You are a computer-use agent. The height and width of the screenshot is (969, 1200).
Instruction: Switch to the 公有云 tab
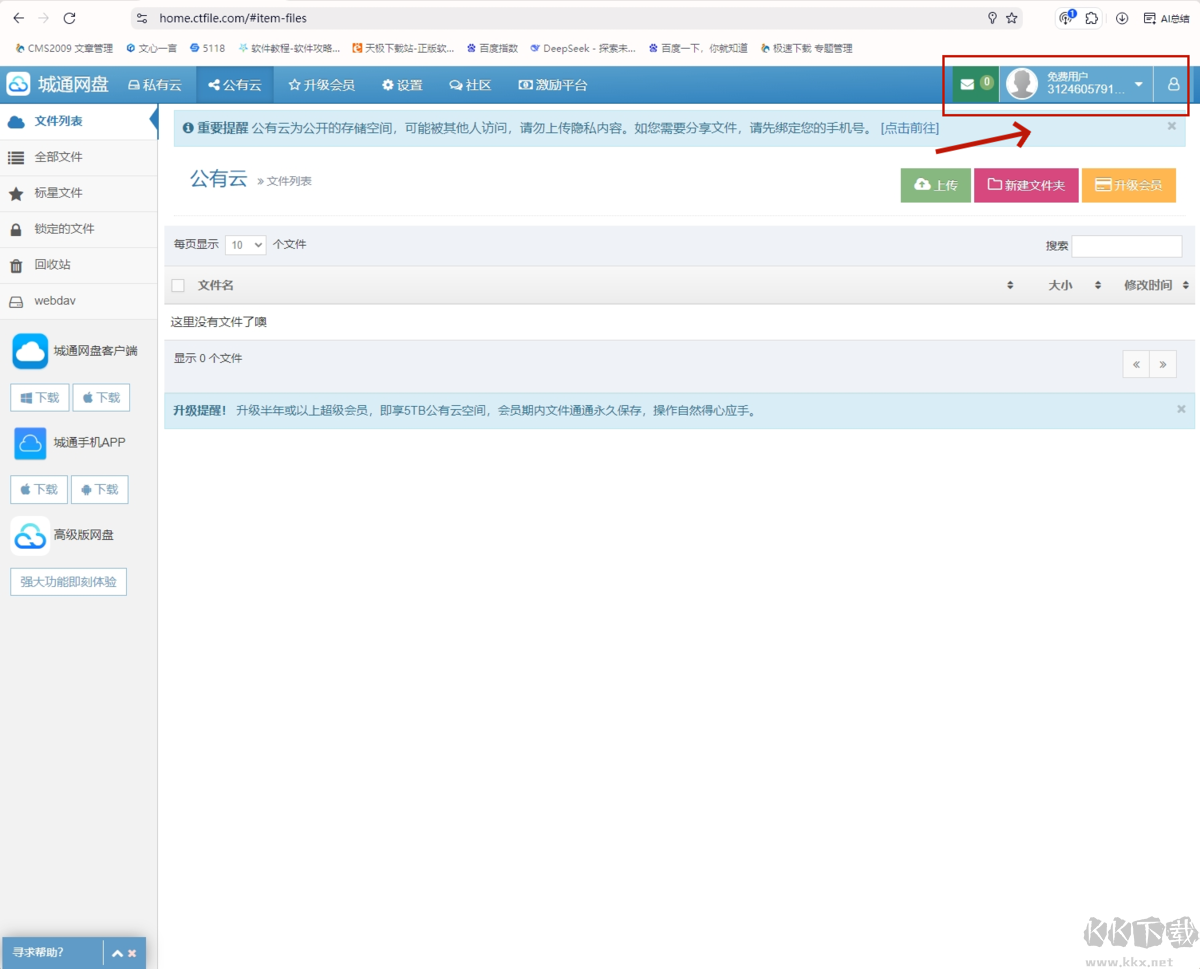[x=235, y=85]
